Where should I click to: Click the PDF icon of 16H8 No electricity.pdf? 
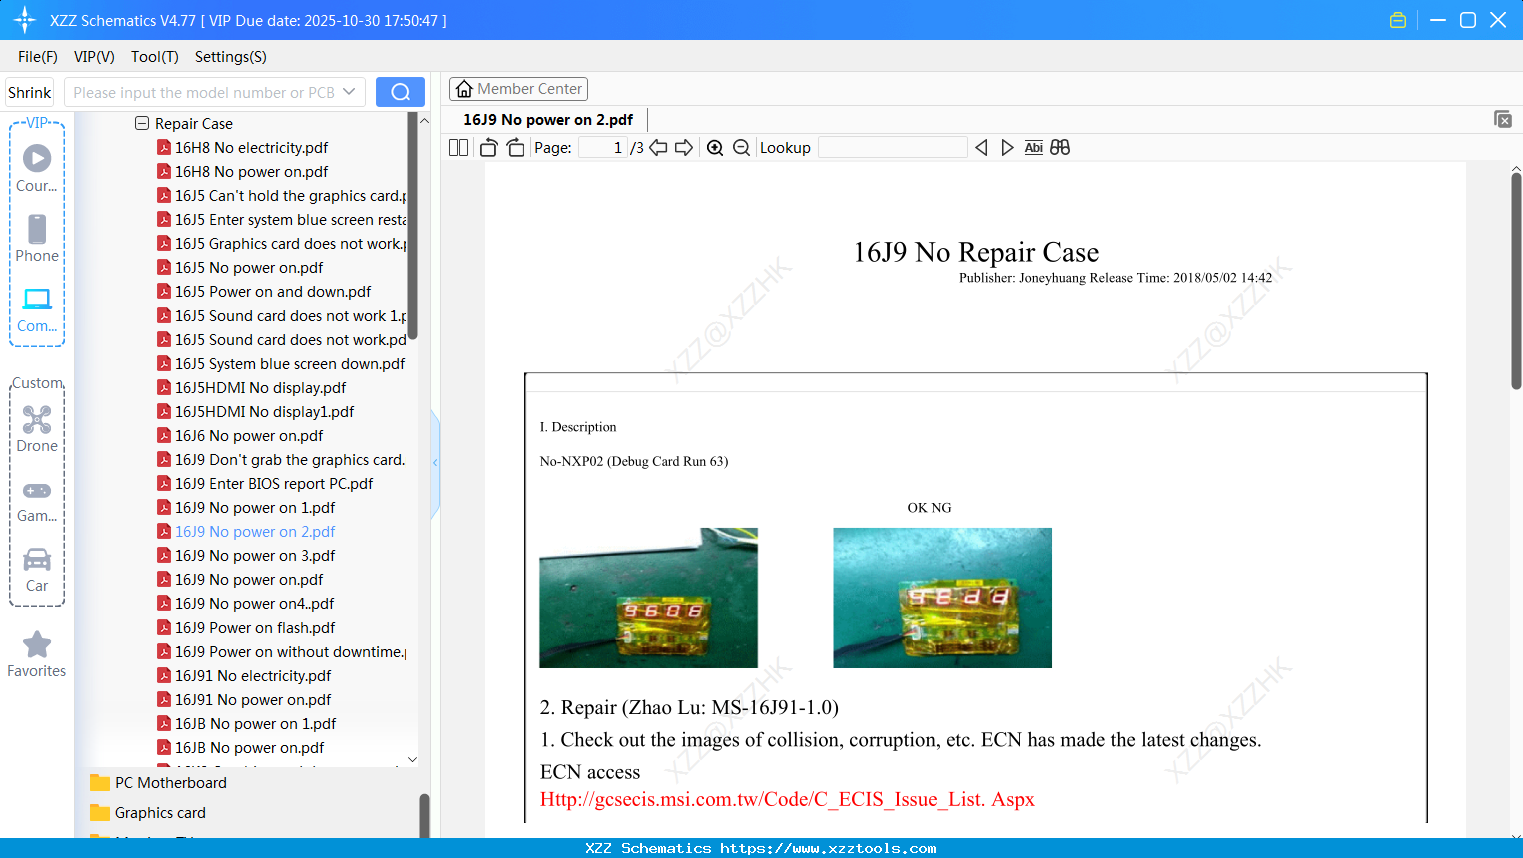[164, 147]
